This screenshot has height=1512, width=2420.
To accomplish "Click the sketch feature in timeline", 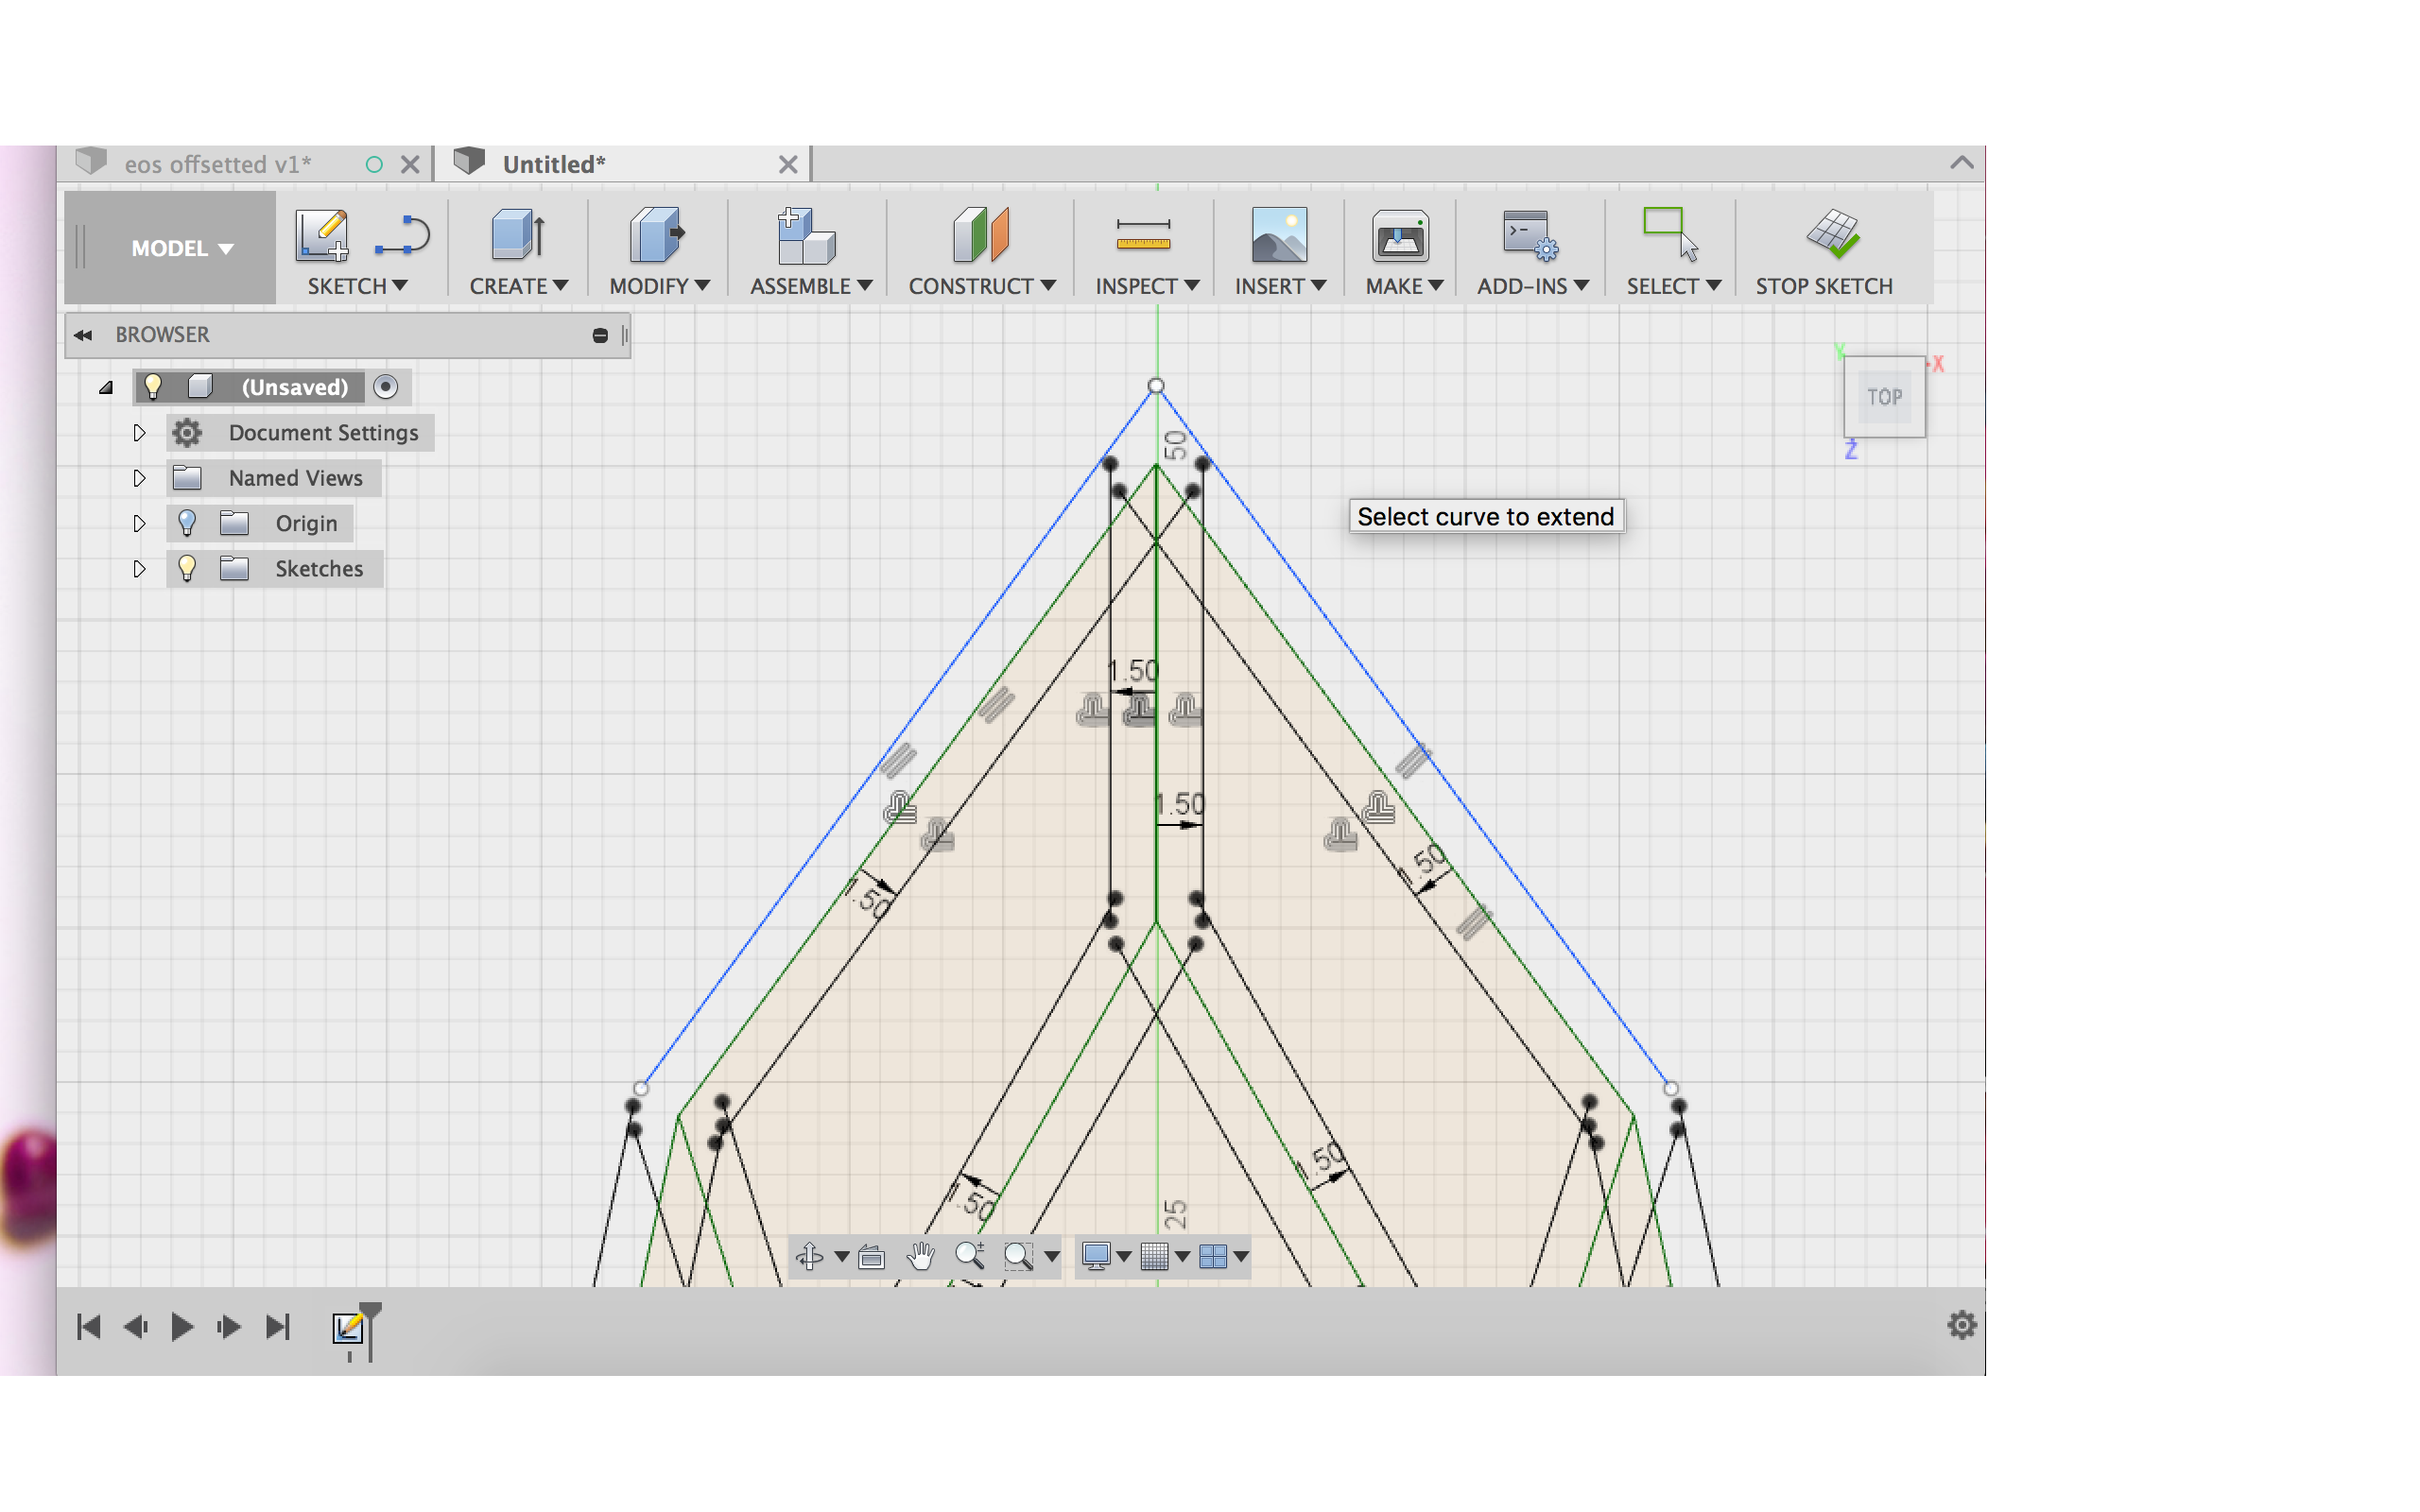I will [x=348, y=1328].
